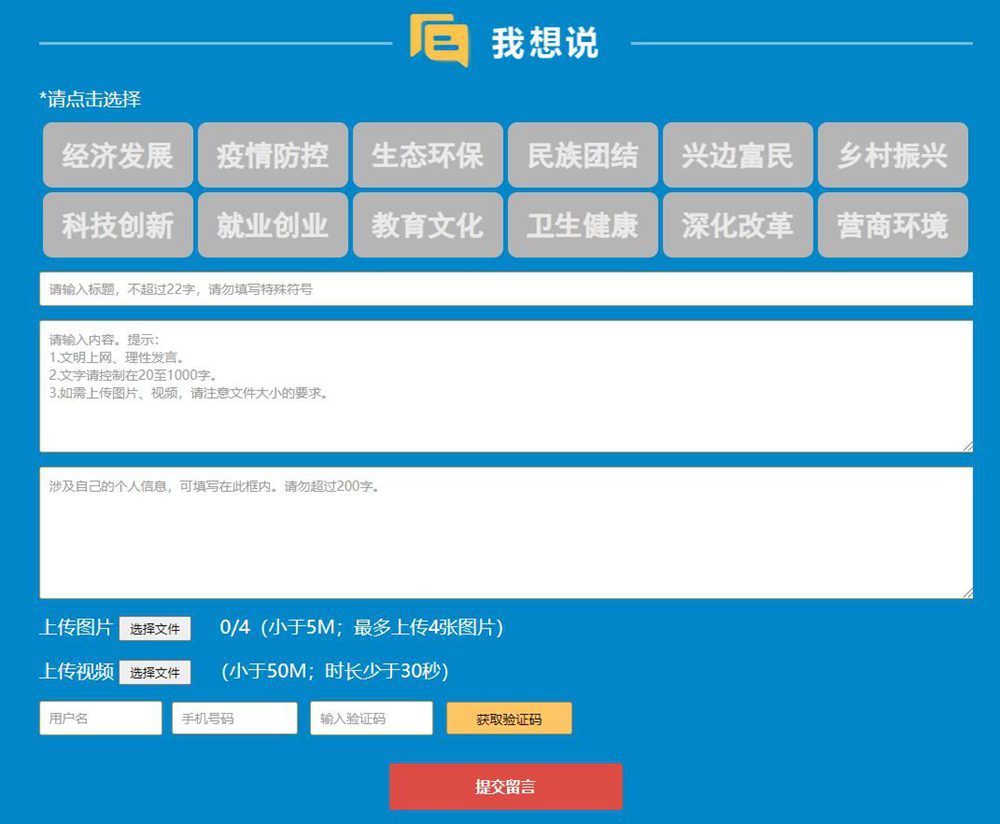The height and width of the screenshot is (824, 1000).
Task: Submit the form with 提交留言
Action: [x=505, y=787]
